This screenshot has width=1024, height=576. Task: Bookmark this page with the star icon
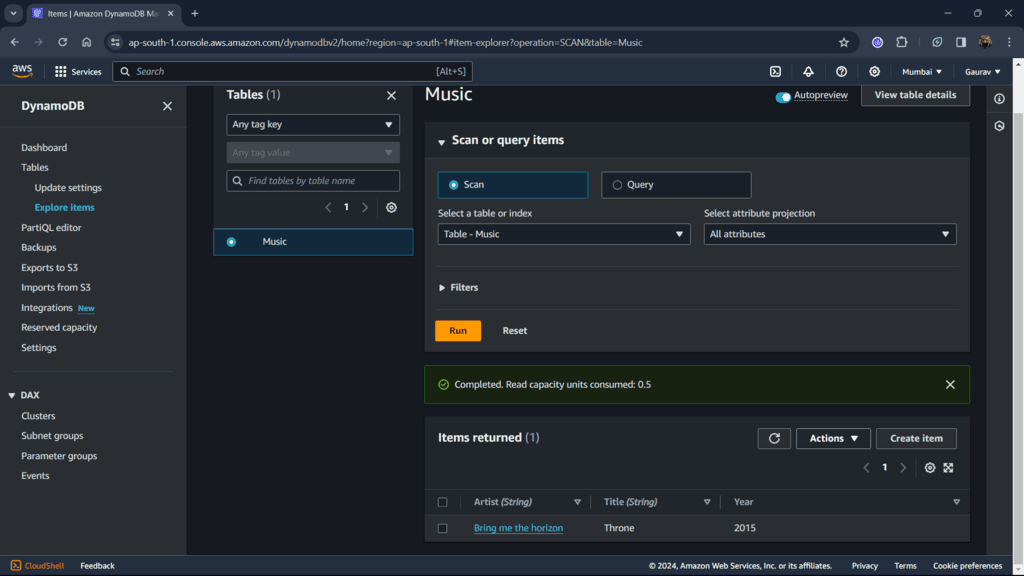844,42
